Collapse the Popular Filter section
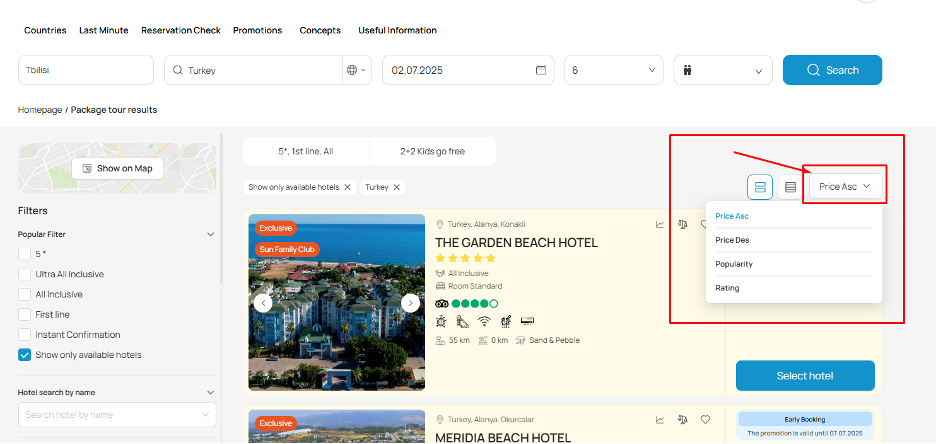Viewport: 936px width, 444px height. [210, 235]
